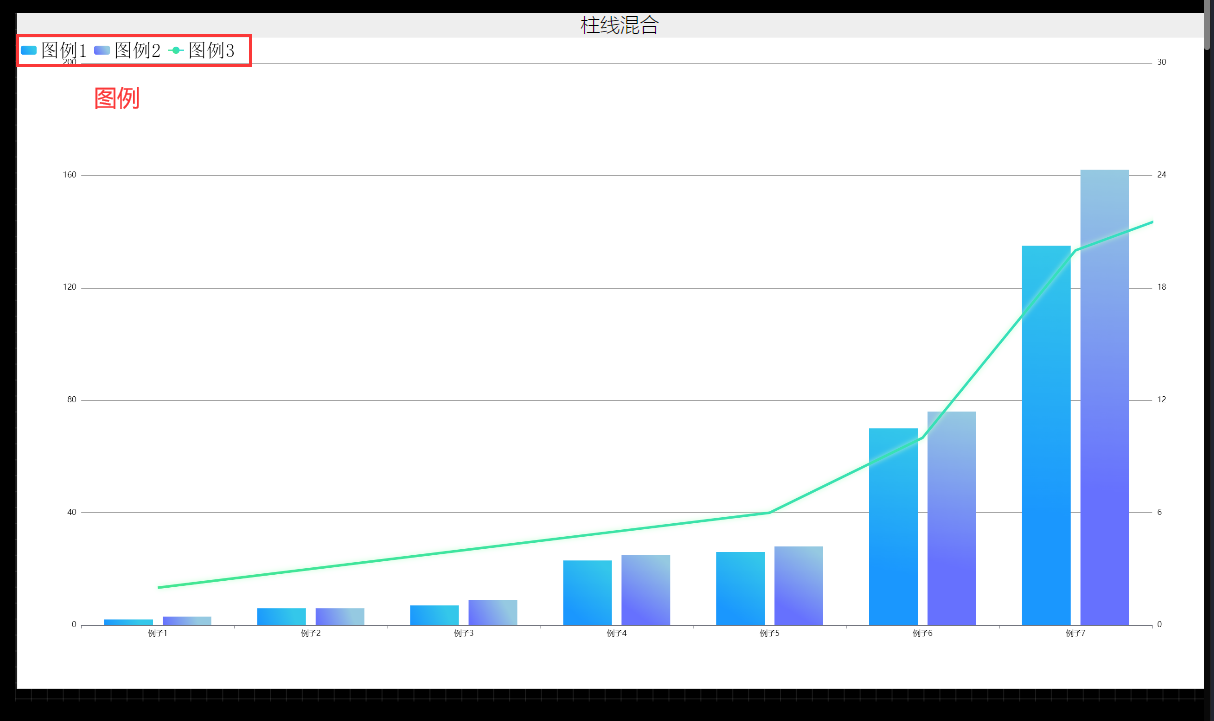Toggle the 图例1 series label

64,51
